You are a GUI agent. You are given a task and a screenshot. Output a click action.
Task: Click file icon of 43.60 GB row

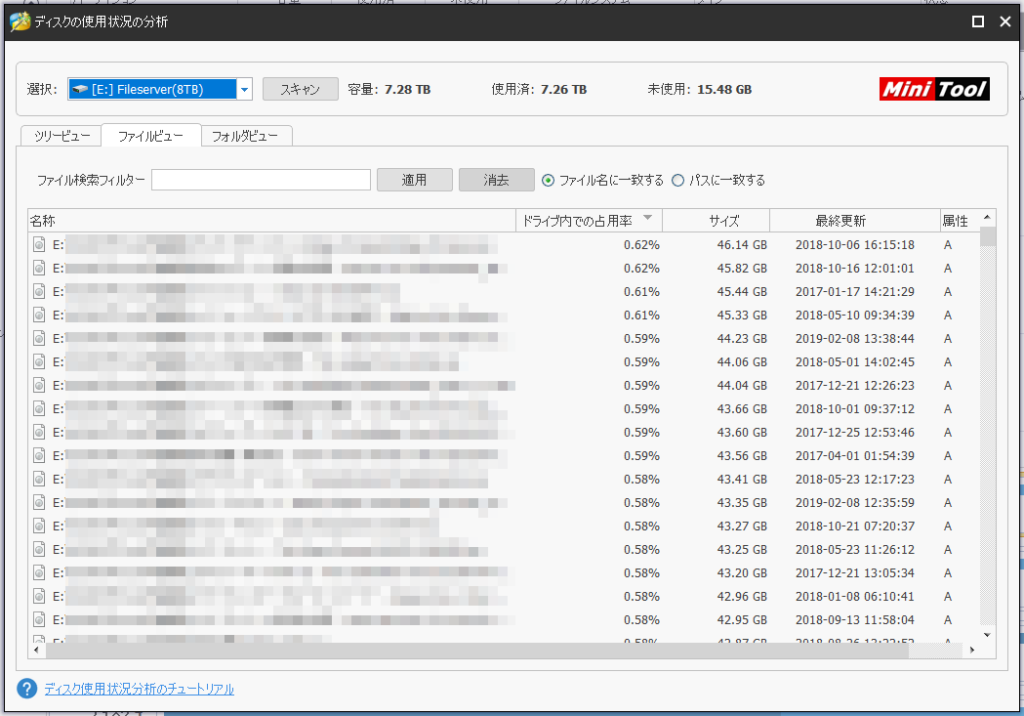[39, 432]
